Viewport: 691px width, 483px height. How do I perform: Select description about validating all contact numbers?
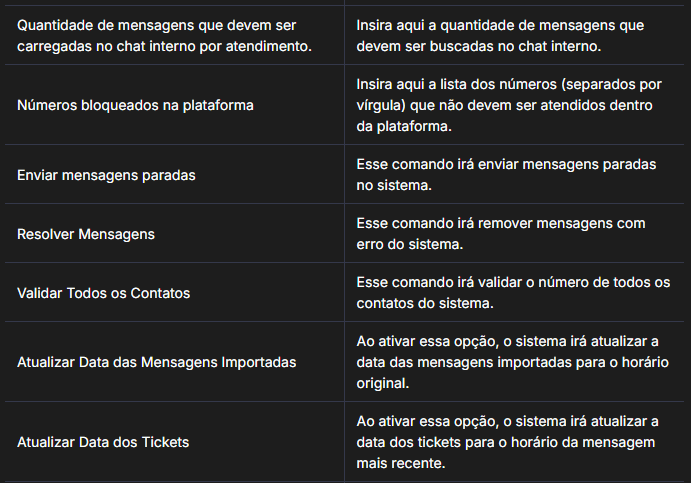tap(513, 293)
